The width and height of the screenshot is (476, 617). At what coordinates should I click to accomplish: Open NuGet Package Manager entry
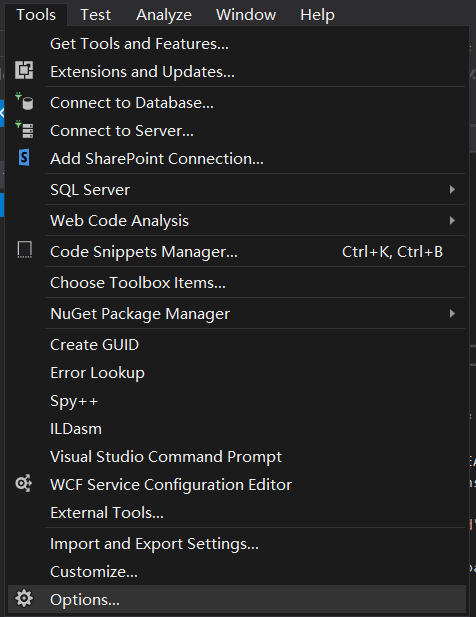[x=237, y=314]
